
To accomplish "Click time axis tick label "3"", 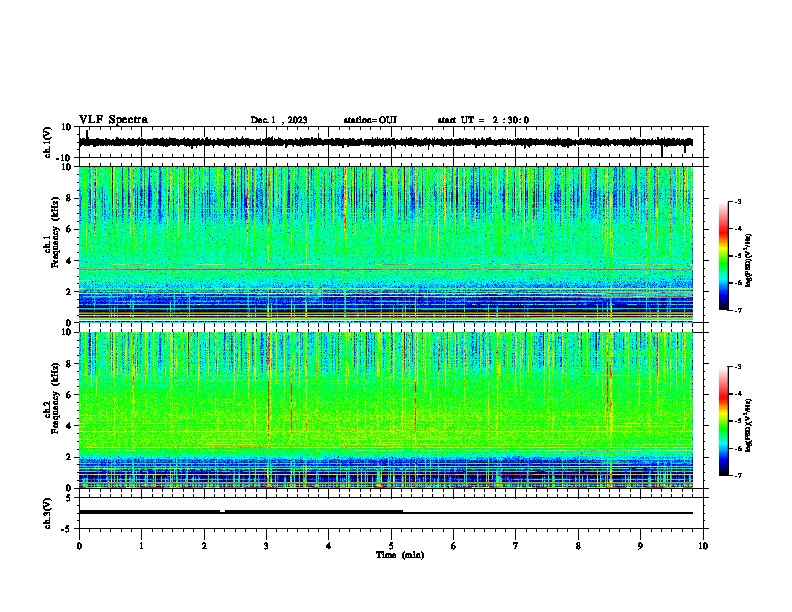I will pyautogui.click(x=266, y=546).
